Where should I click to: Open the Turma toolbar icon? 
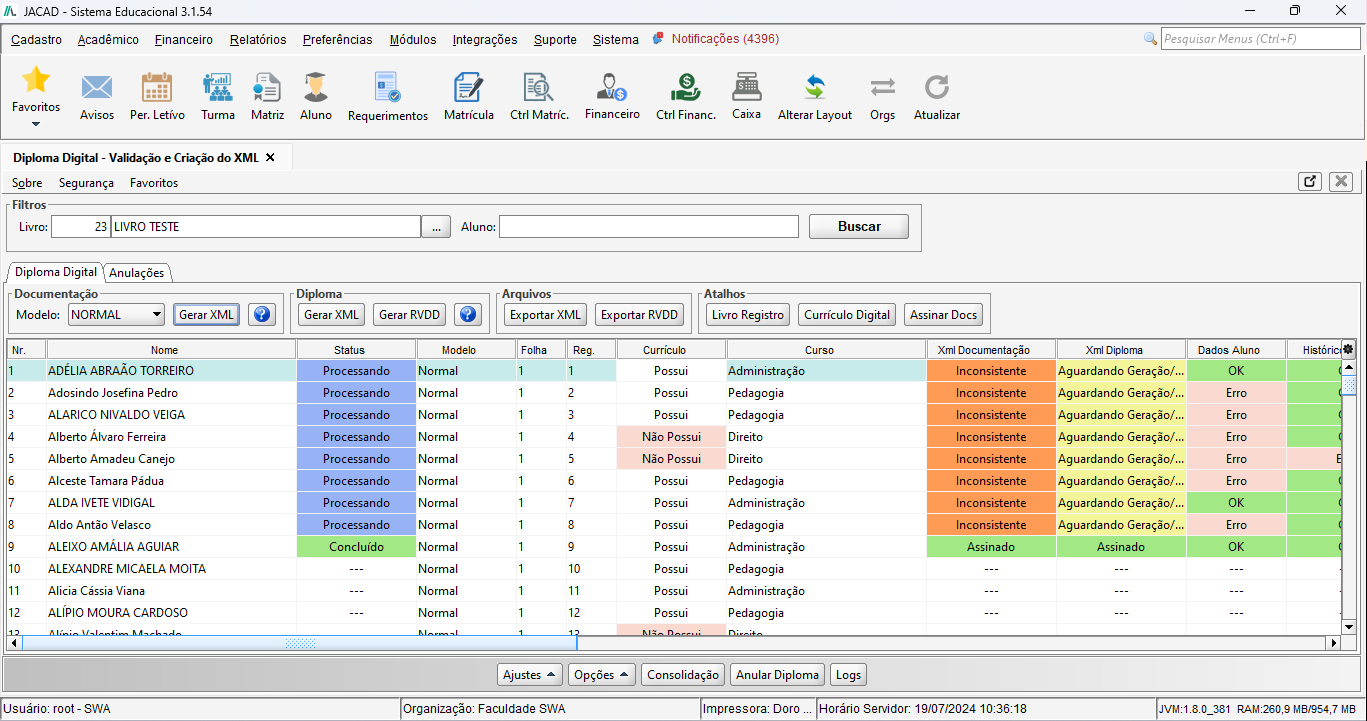pyautogui.click(x=217, y=88)
